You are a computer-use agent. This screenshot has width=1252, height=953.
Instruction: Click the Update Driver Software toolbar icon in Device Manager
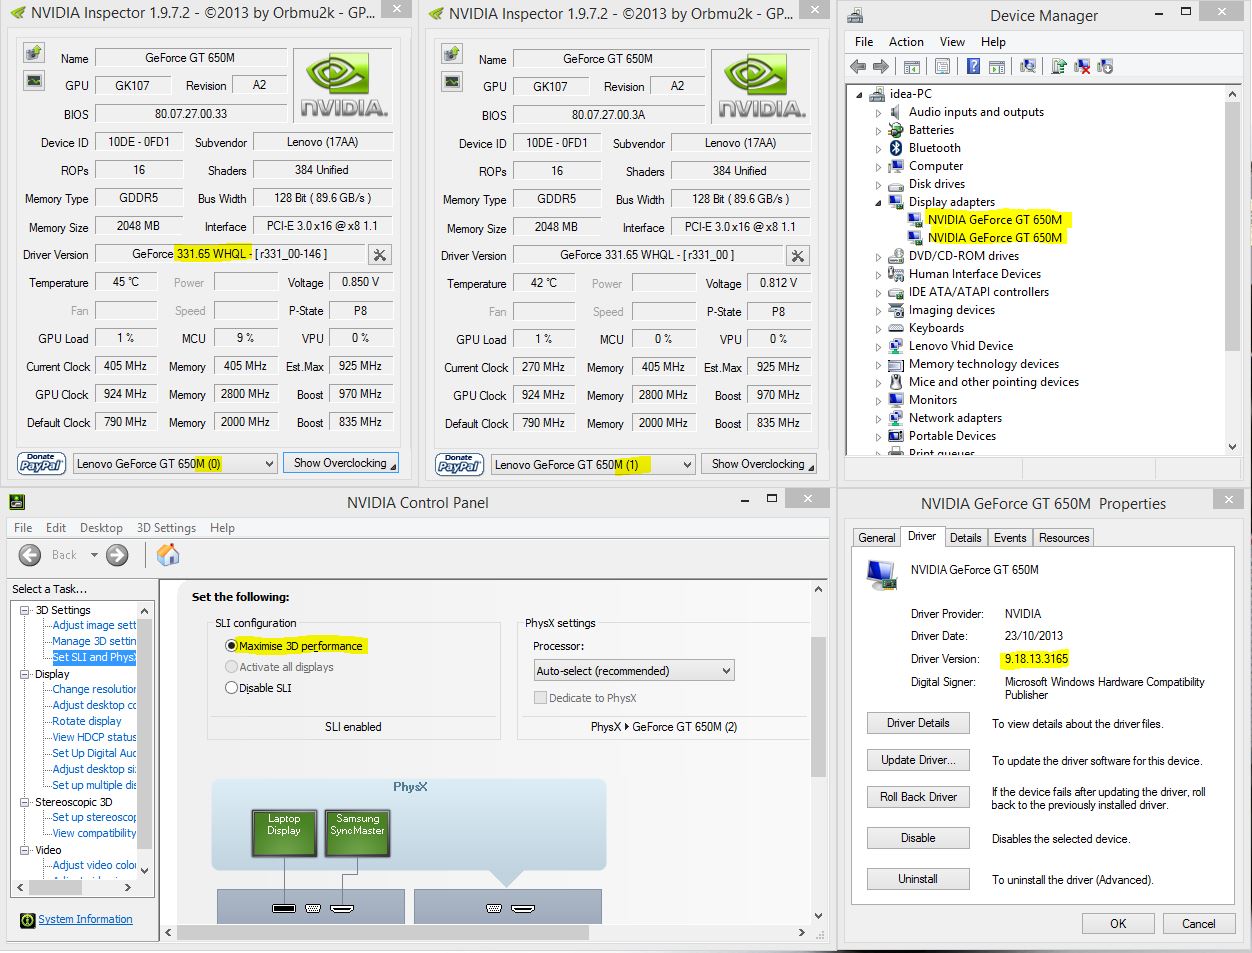click(1059, 66)
